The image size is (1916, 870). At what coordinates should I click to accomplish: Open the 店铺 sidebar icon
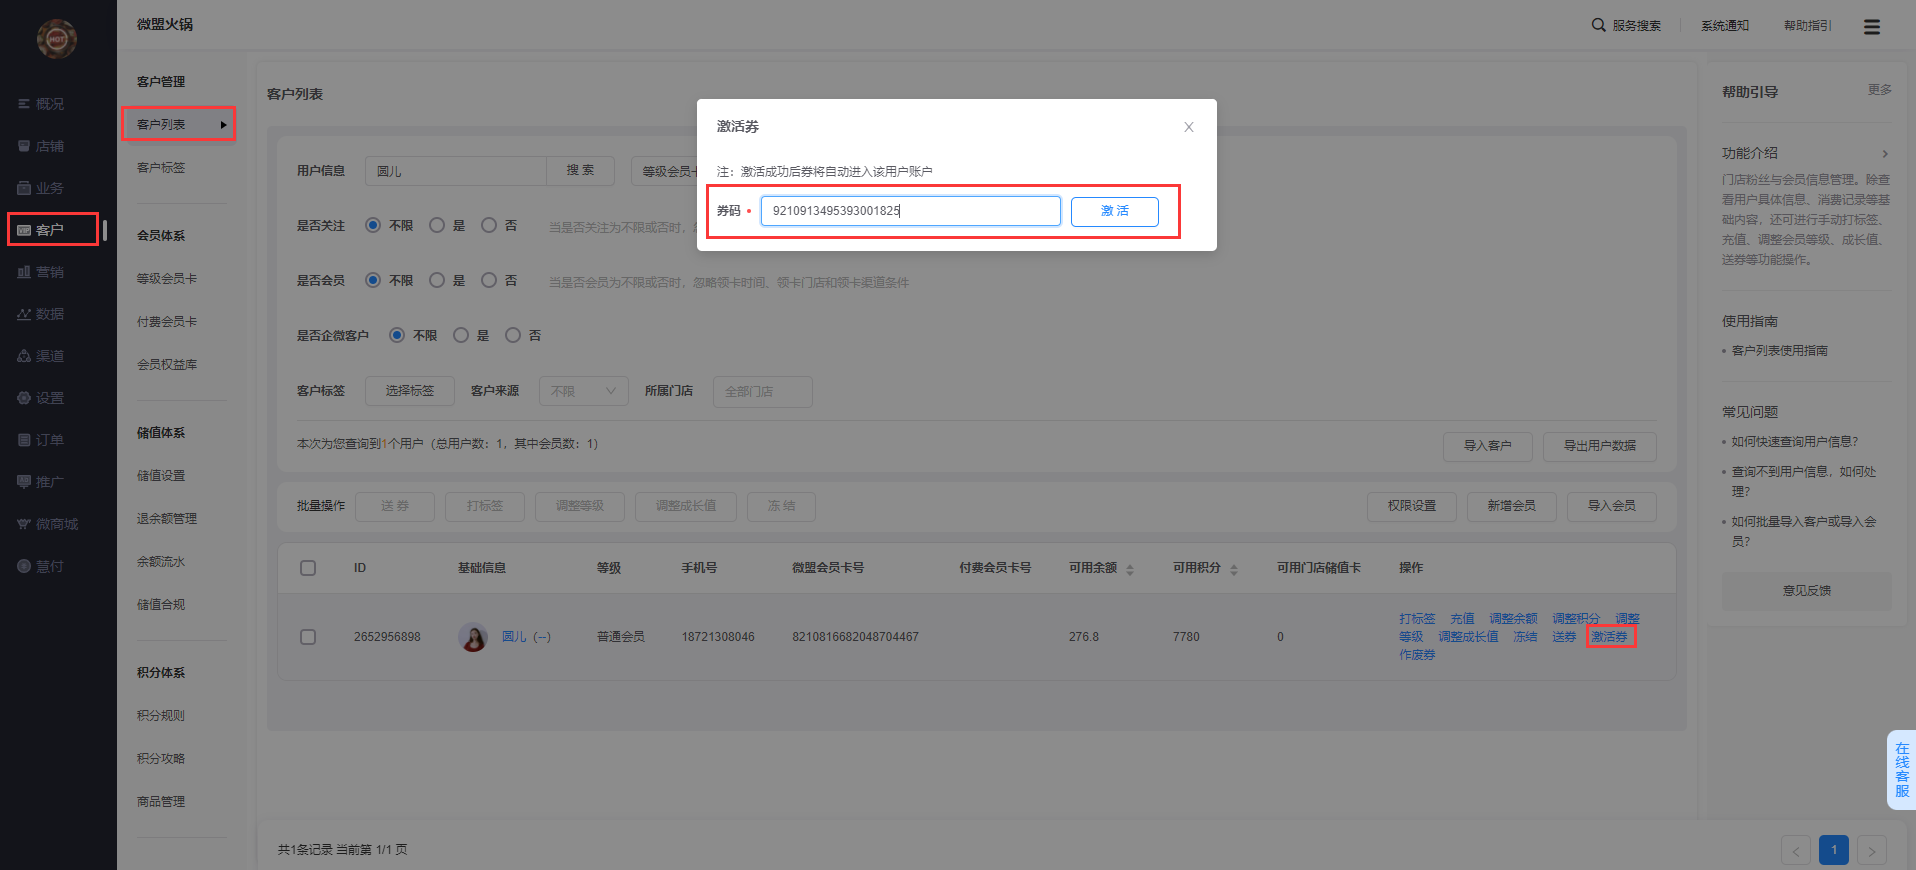point(24,146)
